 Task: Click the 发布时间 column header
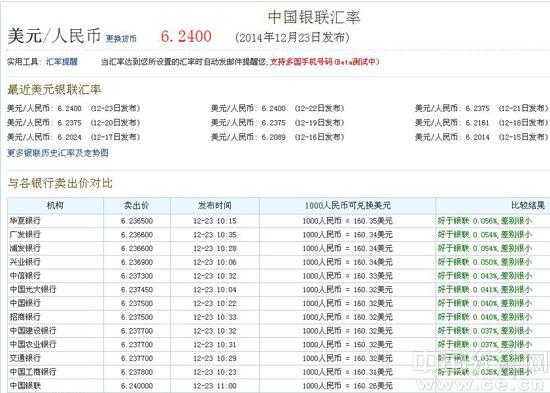(x=215, y=206)
